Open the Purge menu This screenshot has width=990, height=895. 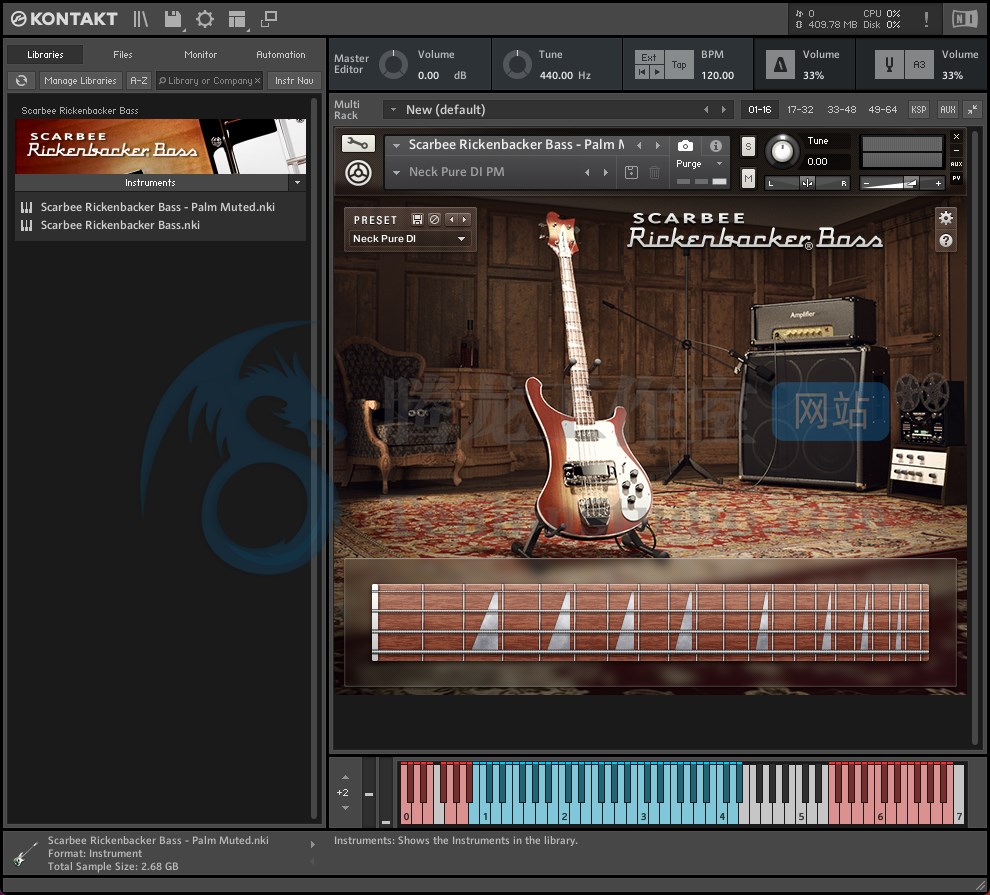699,163
